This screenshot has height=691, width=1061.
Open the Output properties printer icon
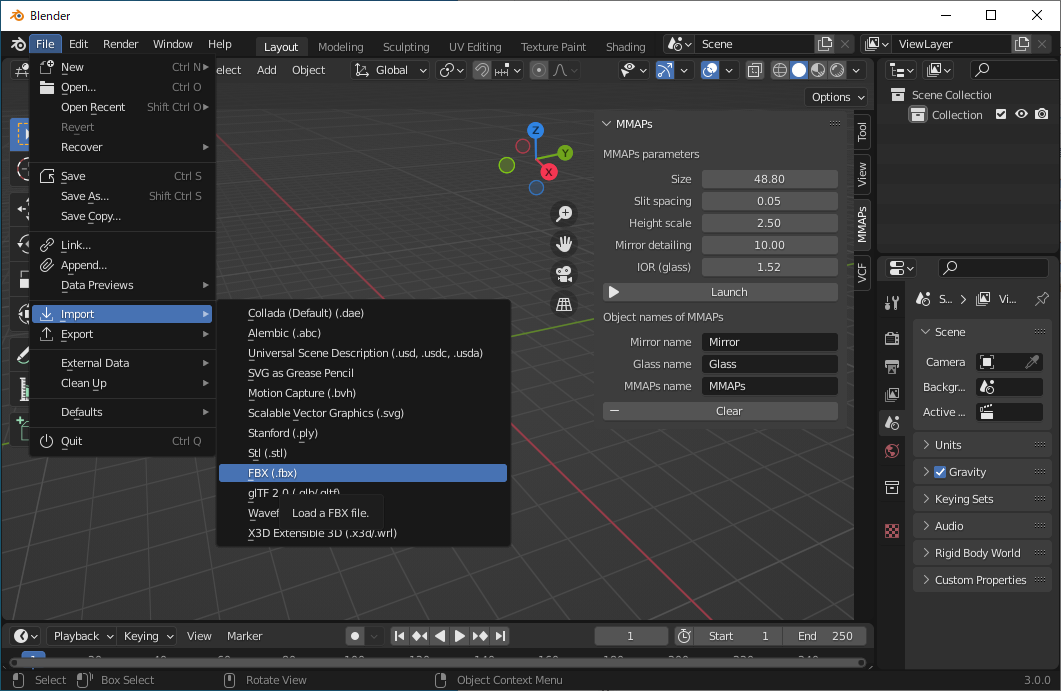click(x=892, y=366)
